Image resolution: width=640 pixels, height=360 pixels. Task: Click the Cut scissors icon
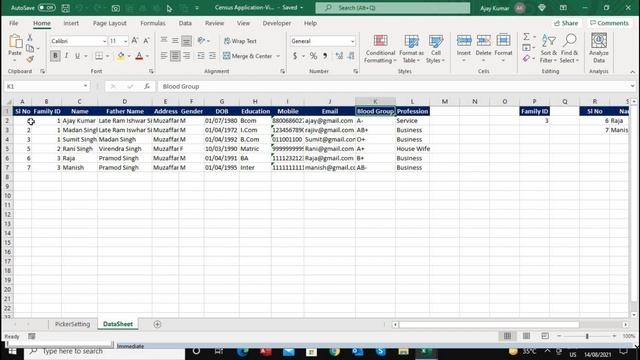coord(30,38)
